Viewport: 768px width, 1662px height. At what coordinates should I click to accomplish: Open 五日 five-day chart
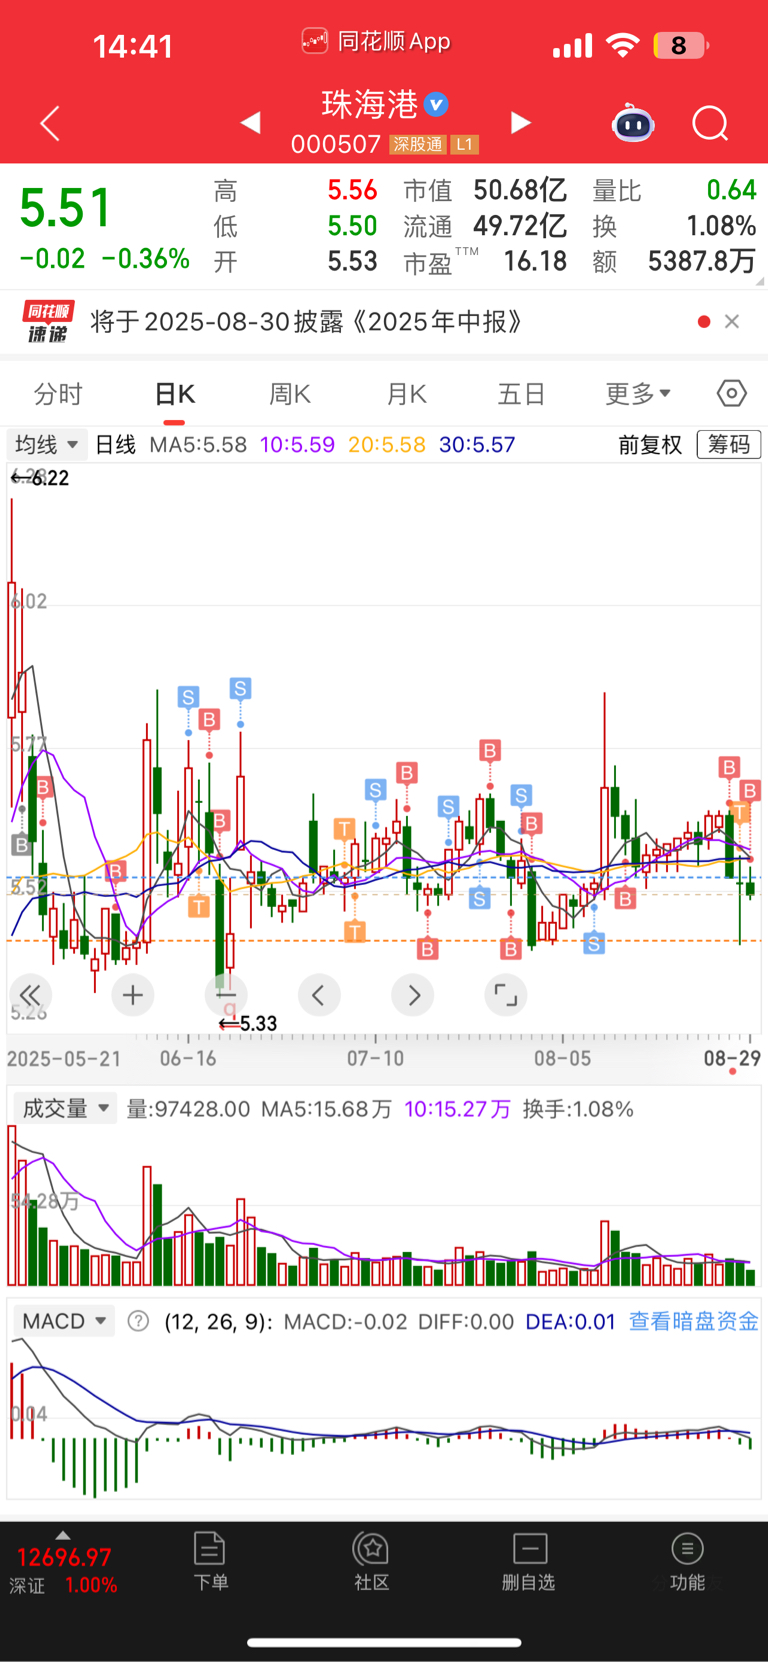pyautogui.click(x=521, y=394)
